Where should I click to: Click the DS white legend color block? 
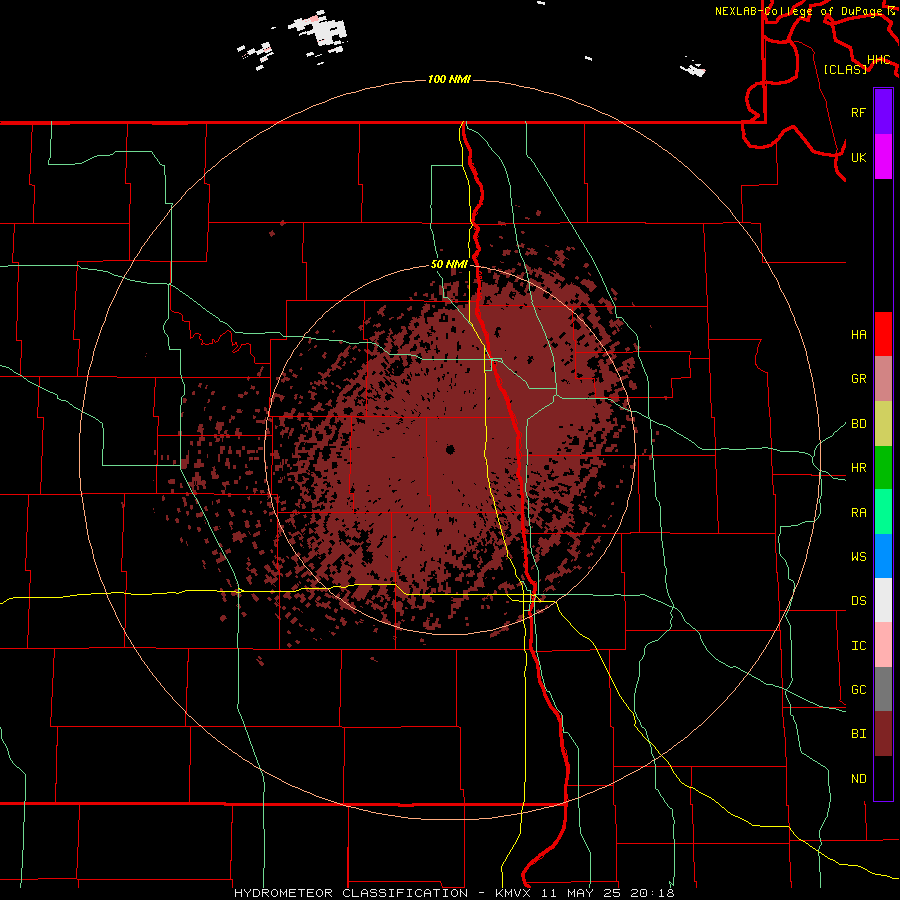883,600
